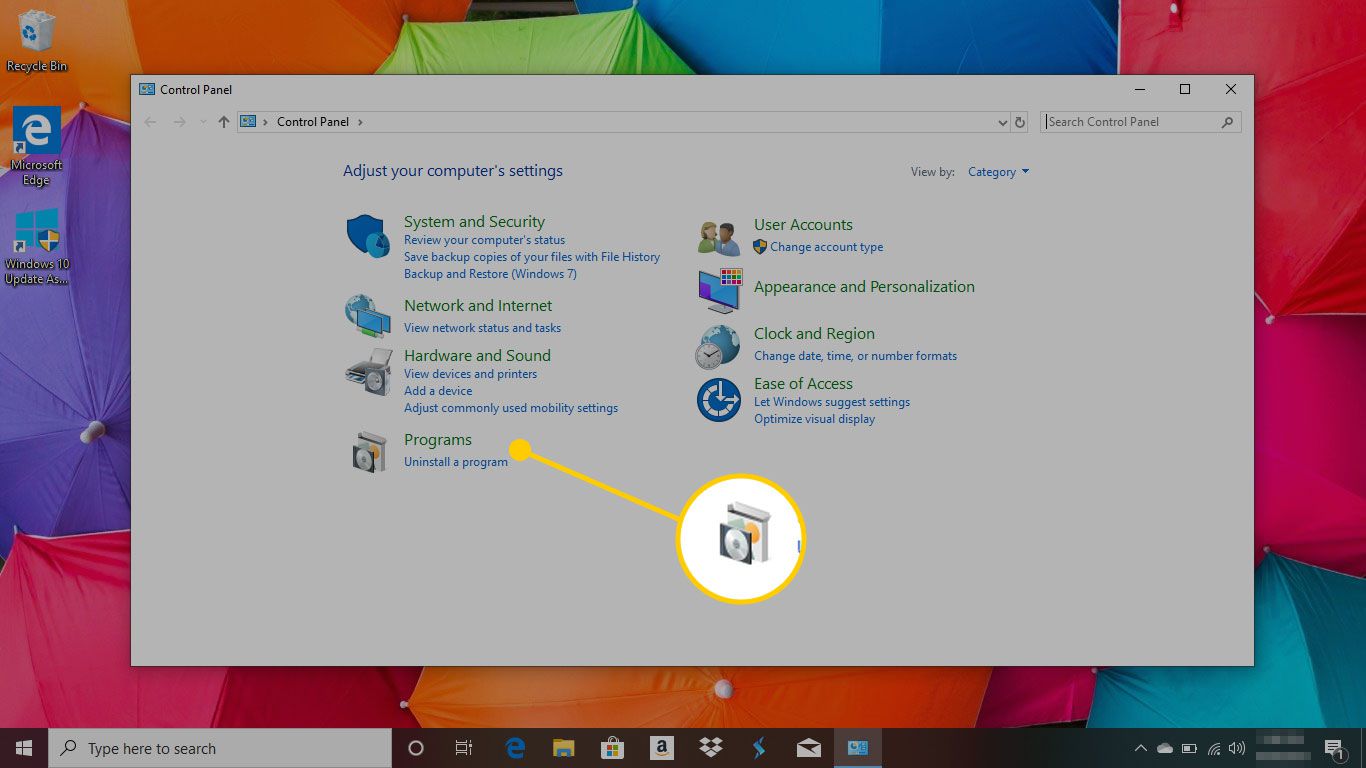
Task: Open the Amazon icon in the taskbar
Action: click(660, 748)
